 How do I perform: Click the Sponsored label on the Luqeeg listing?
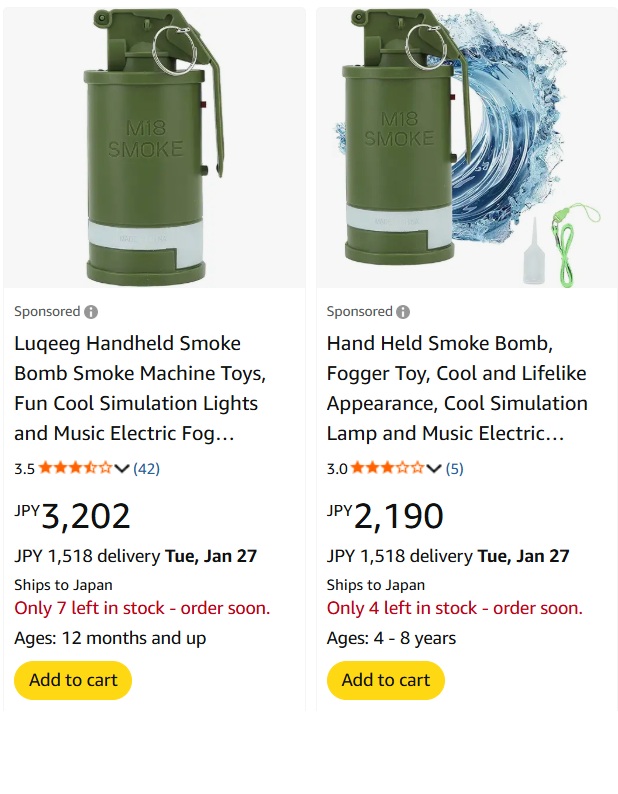(47, 312)
